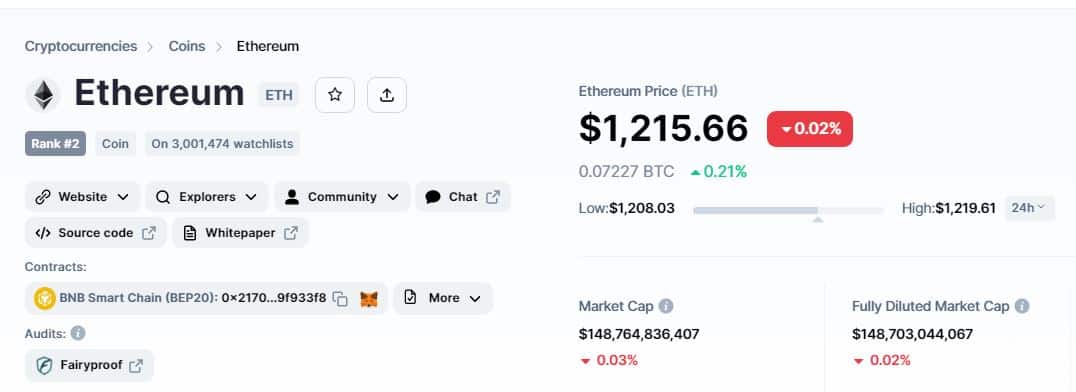Go to Coins breadcrumb

click(187, 46)
